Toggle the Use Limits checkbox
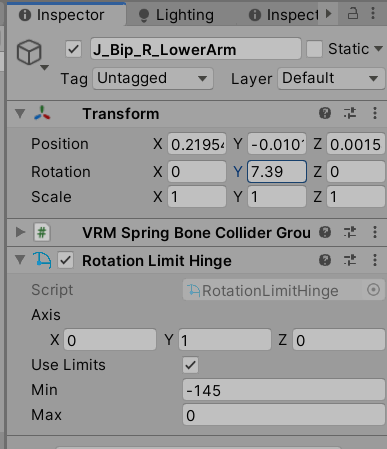The width and height of the screenshot is (387, 449). (191, 365)
